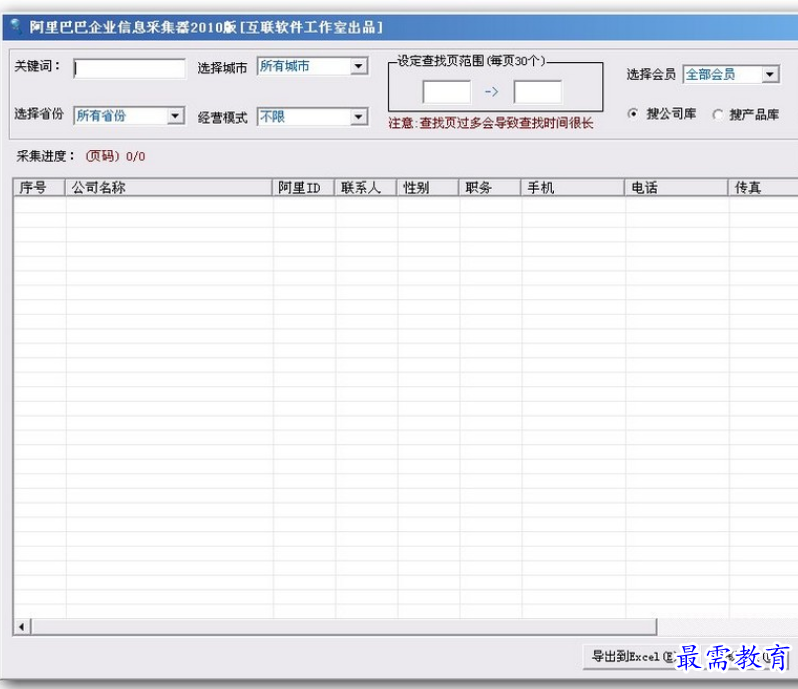Image resolution: width=798 pixels, height=689 pixels.
Task: Open the 选择城市 city dropdown
Action: [x=312, y=66]
